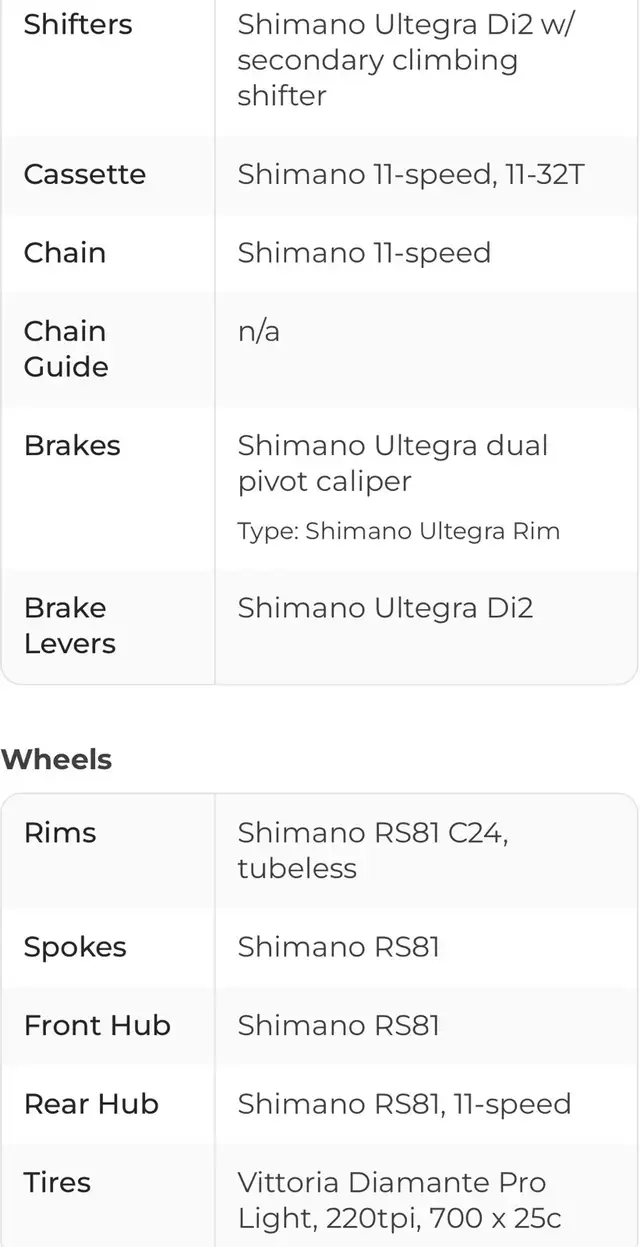This screenshot has width=640, height=1247.
Task: Select the n/a chain guide value
Action: point(258,331)
